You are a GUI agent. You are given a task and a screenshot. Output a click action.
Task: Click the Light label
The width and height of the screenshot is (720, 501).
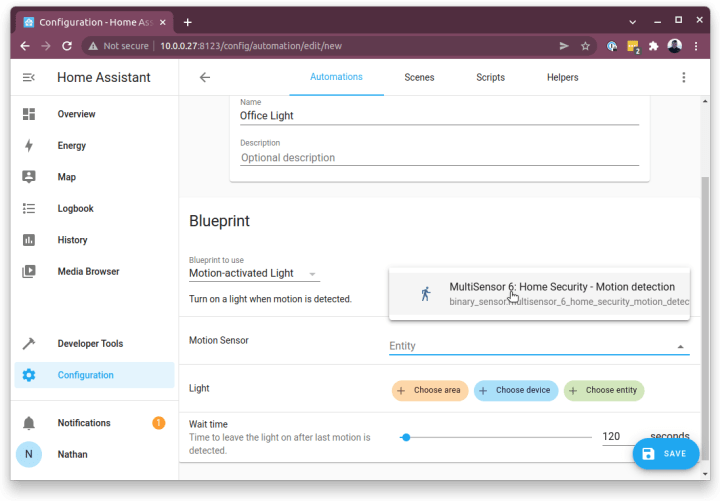pos(199,388)
